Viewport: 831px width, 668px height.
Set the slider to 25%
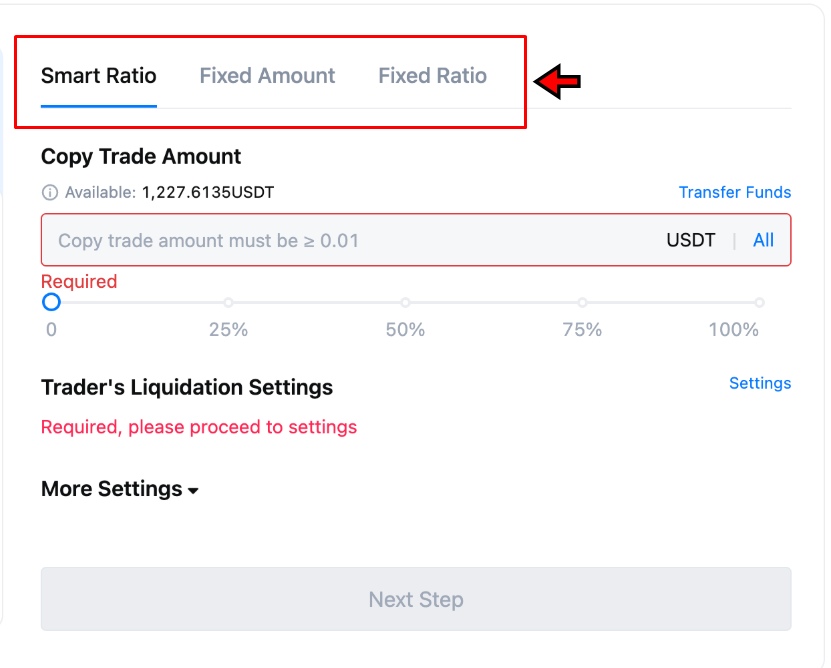(x=228, y=302)
